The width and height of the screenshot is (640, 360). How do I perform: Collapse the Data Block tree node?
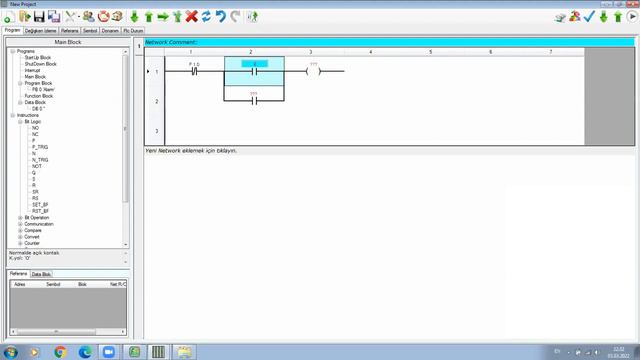point(20,102)
